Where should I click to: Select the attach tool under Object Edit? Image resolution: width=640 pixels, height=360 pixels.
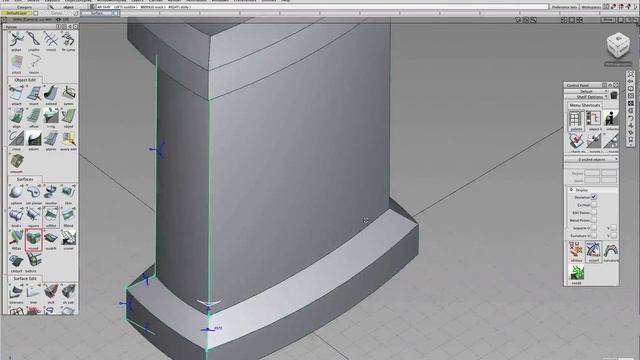point(16,95)
